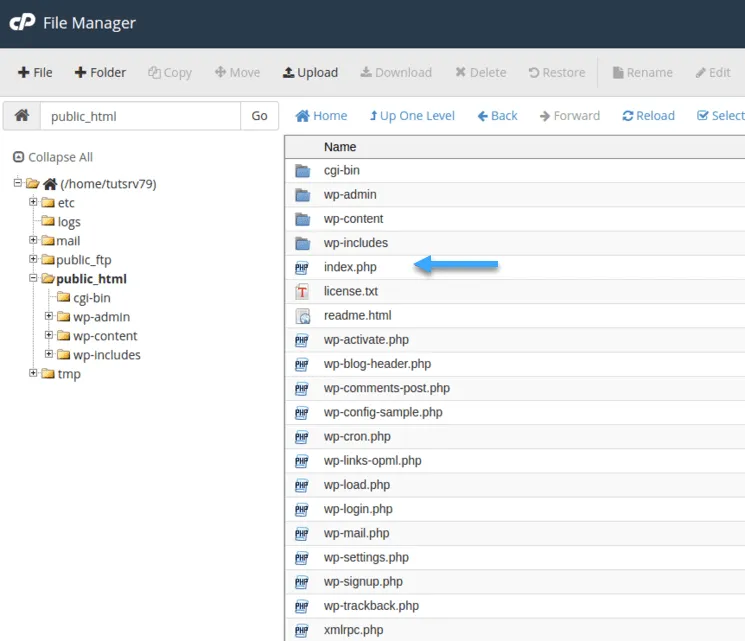The height and width of the screenshot is (641, 745).
Task: Click the Rename toolbar button
Action: [642, 72]
